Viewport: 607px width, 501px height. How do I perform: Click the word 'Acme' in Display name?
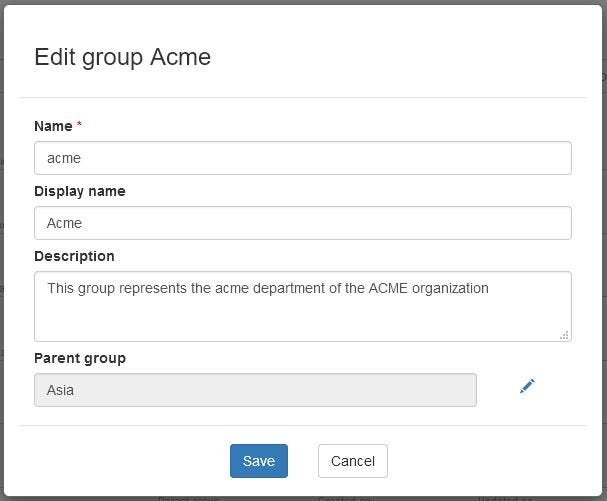pos(64,223)
